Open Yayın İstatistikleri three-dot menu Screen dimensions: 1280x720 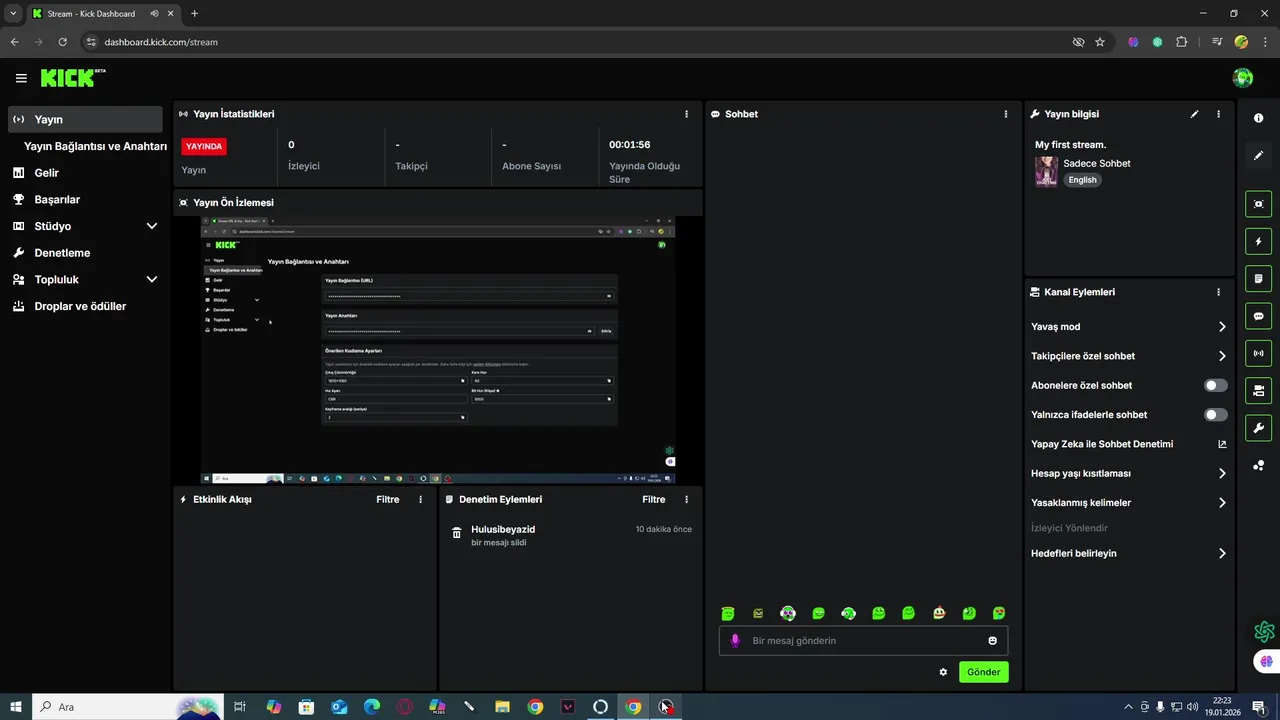pyautogui.click(x=686, y=114)
